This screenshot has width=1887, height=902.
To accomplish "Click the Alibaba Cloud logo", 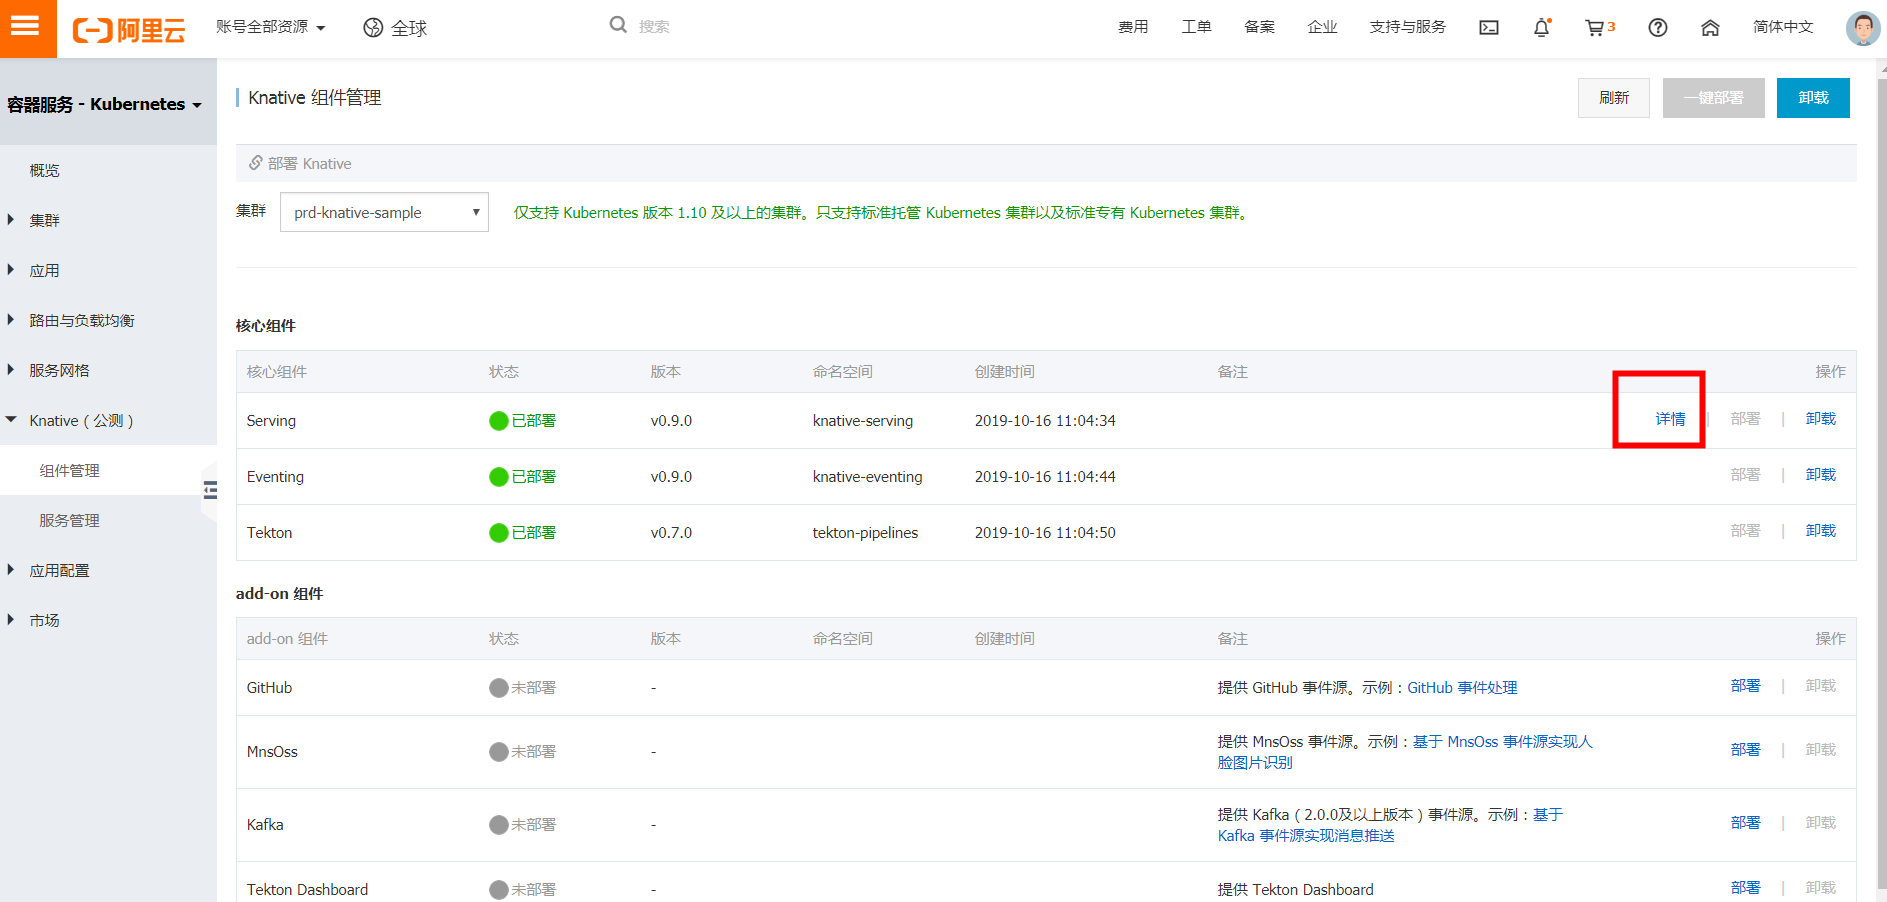I will pos(128,29).
